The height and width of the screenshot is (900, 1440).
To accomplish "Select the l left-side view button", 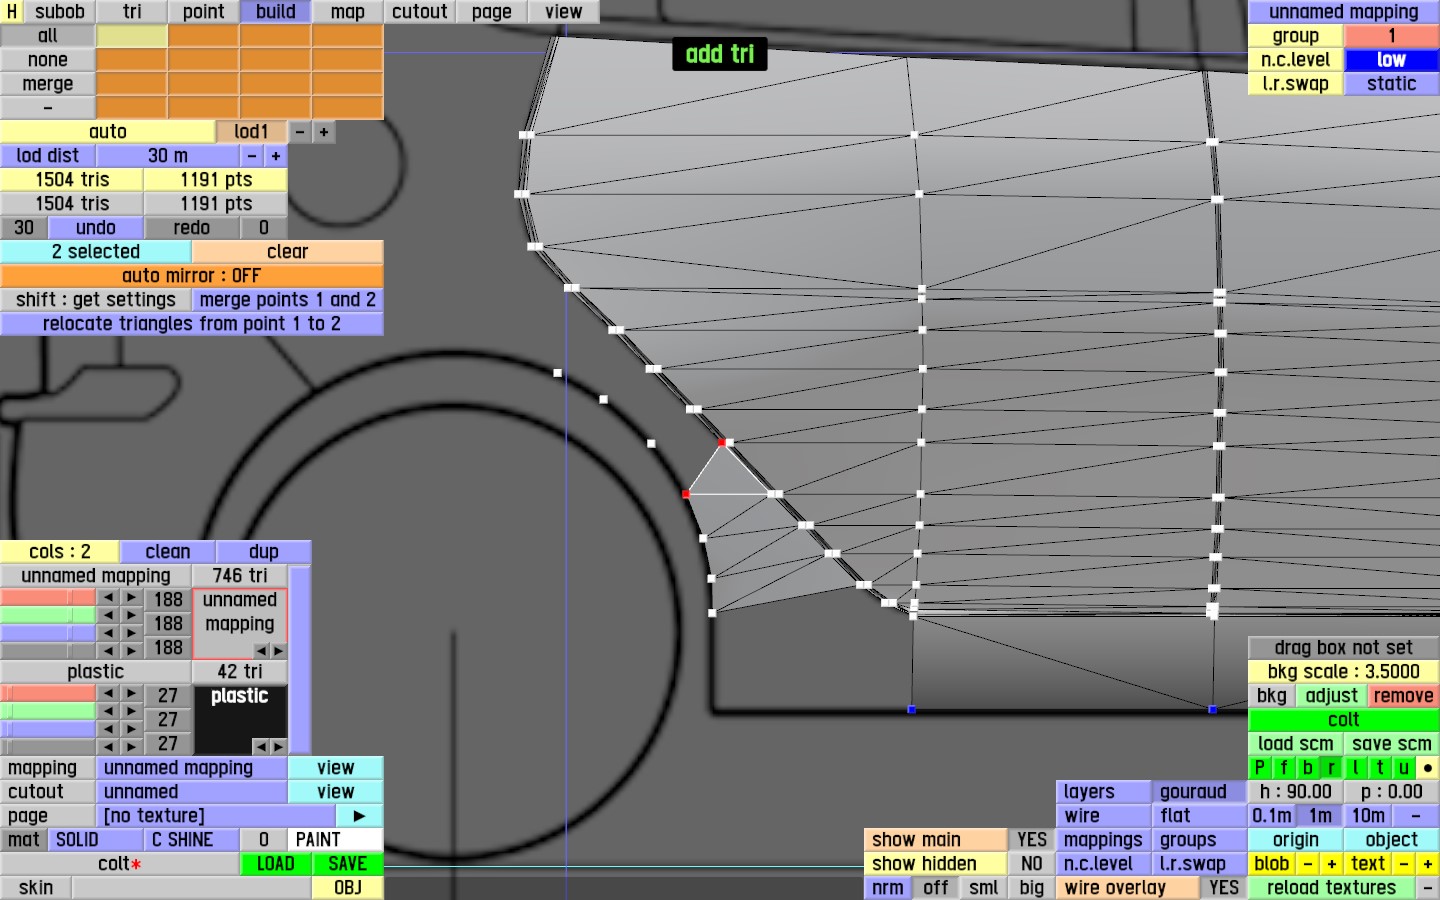I will 1356,768.
